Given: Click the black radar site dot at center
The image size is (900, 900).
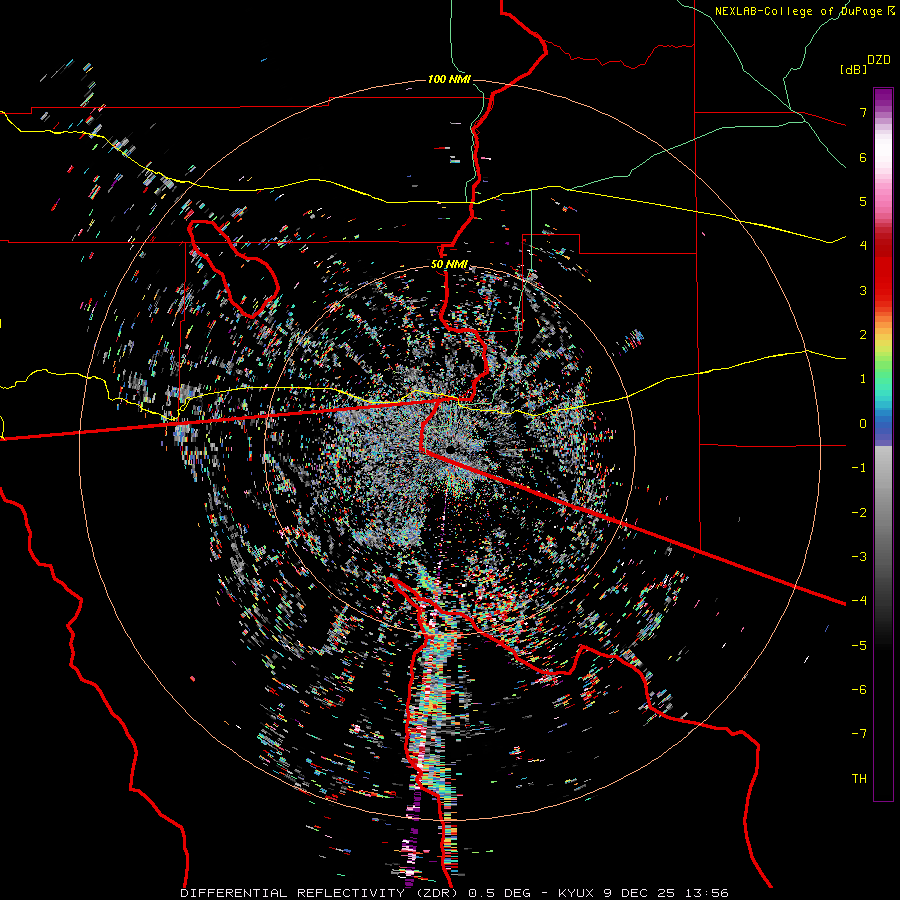Looking at the screenshot, I should [x=450, y=449].
